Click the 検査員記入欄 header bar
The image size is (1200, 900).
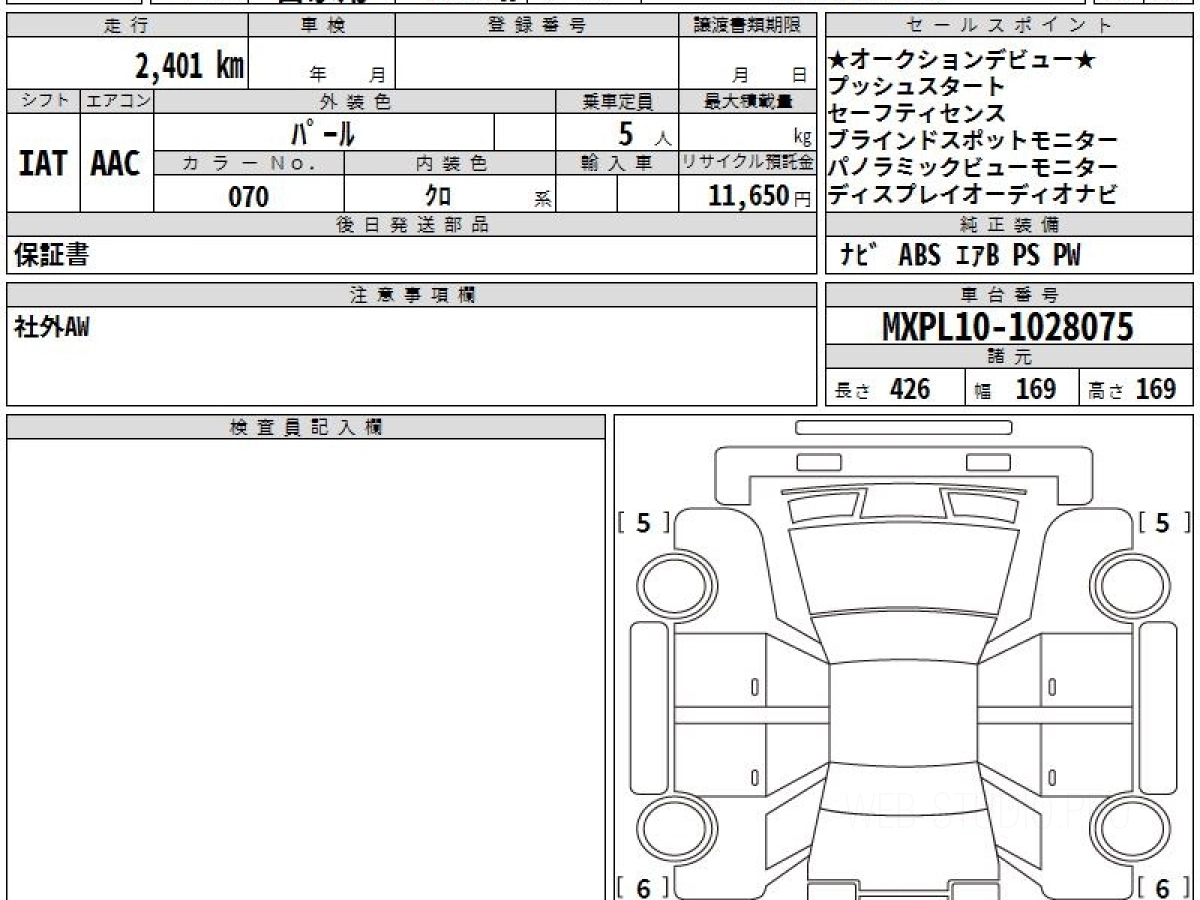(x=306, y=427)
